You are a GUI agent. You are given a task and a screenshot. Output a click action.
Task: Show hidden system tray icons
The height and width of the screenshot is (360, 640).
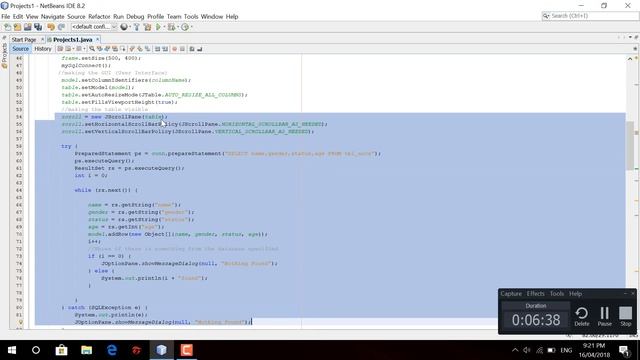pos(515,350)
